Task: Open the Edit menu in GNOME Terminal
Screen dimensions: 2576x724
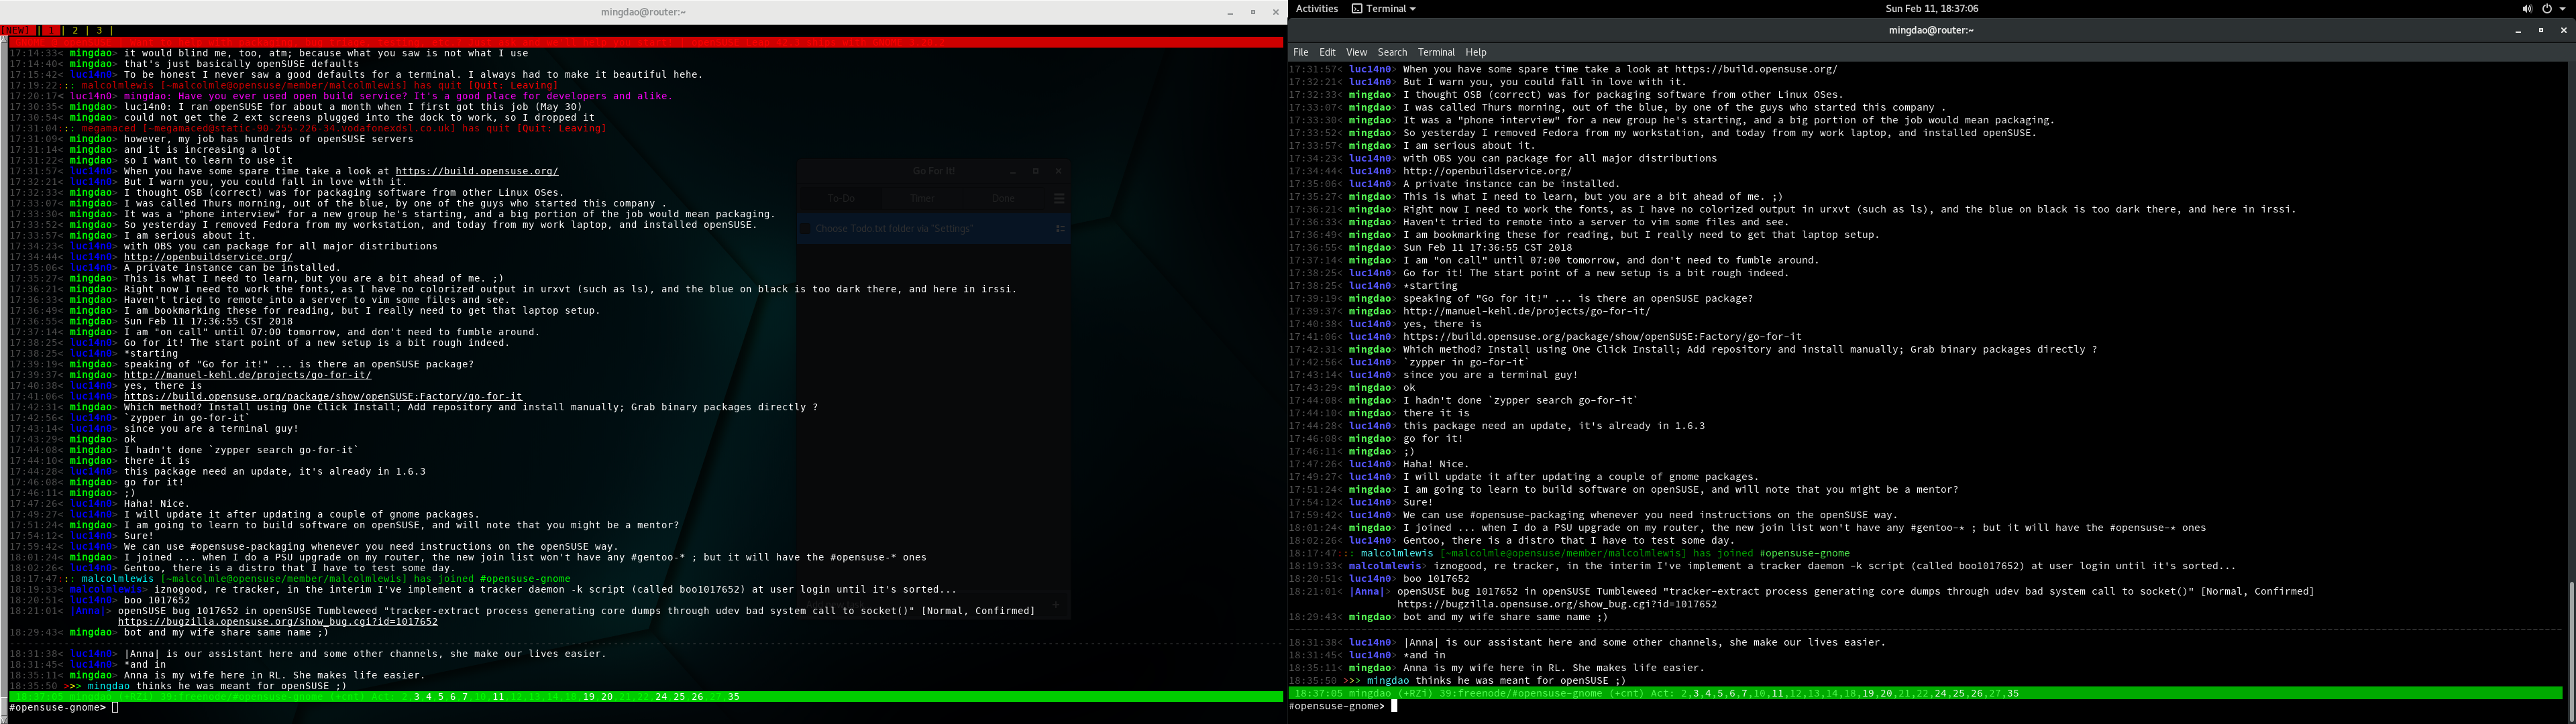Action: coord(1327,52)
